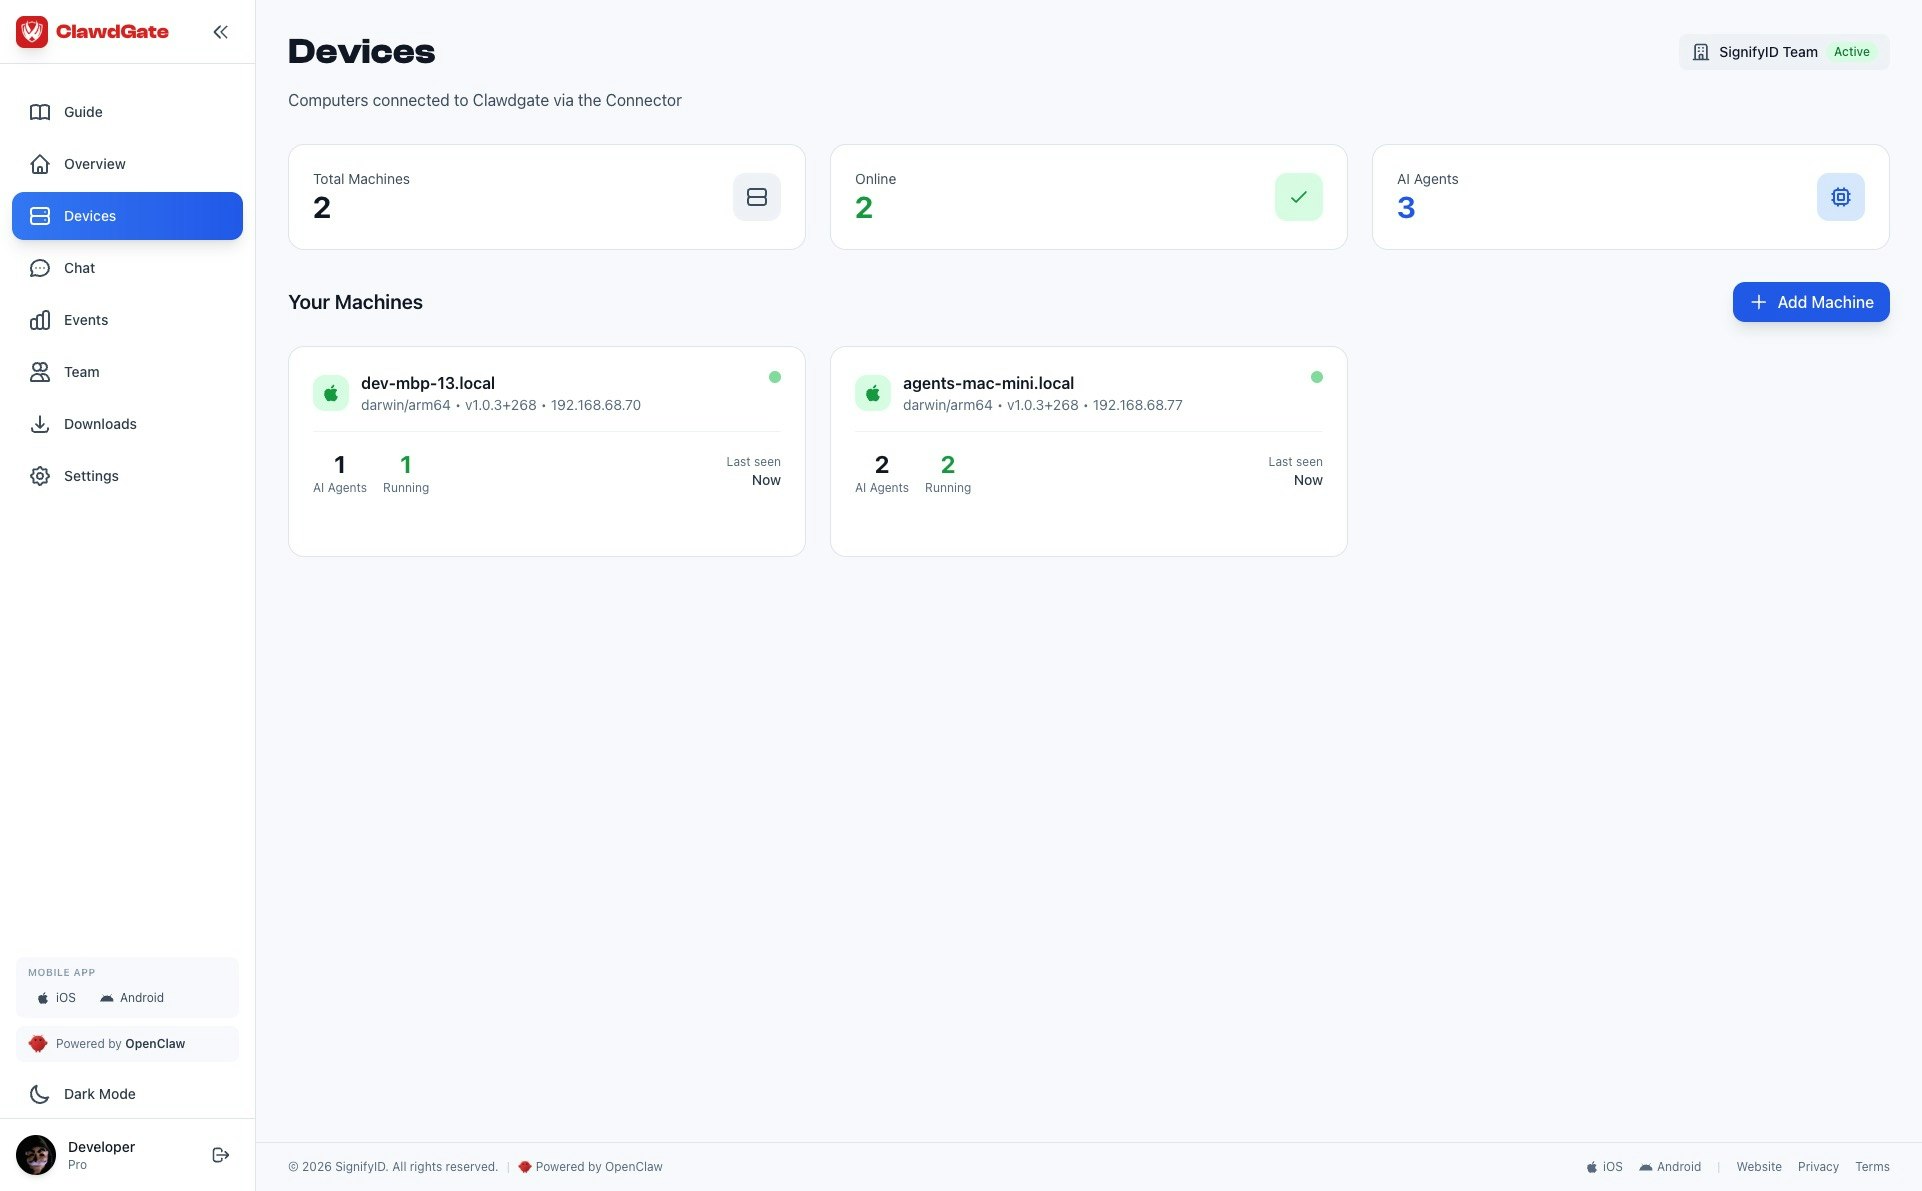The height and width of the screenshot is (1191, 1922).
Task: Open Downloads from the sidebar
Action: (x=100, y=424)
